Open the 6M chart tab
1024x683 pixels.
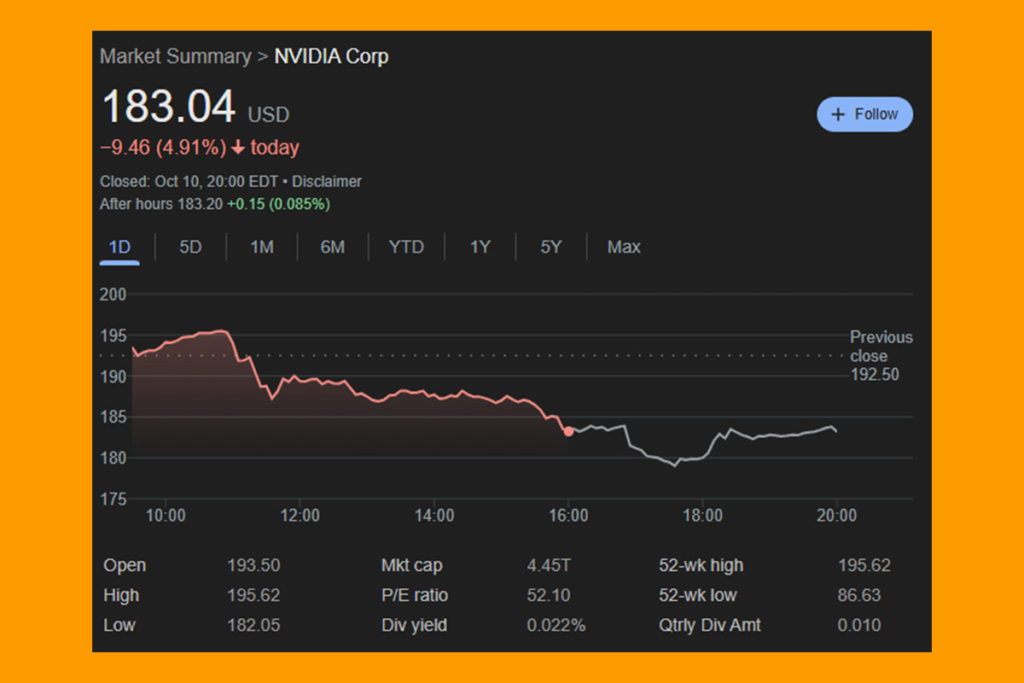[x=332, y=246]
